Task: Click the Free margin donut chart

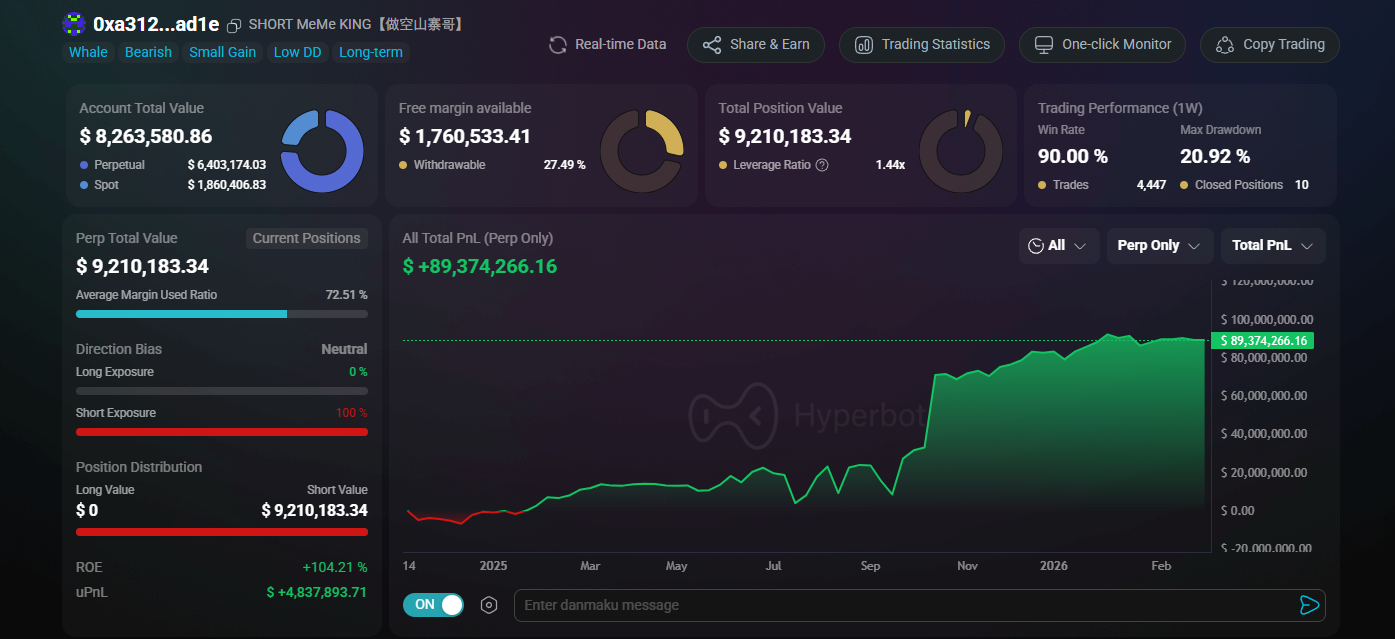Action: pyautogui.click(x=642, y=151)
